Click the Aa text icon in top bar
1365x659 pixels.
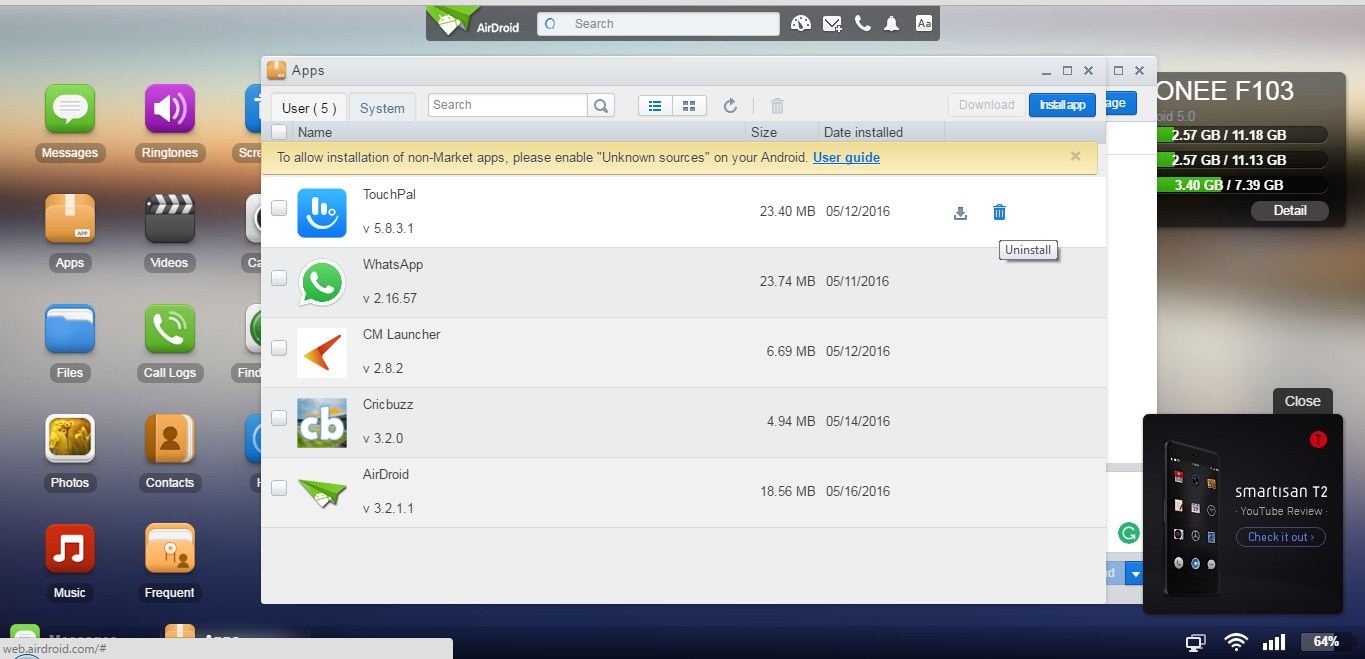point(923,24)
